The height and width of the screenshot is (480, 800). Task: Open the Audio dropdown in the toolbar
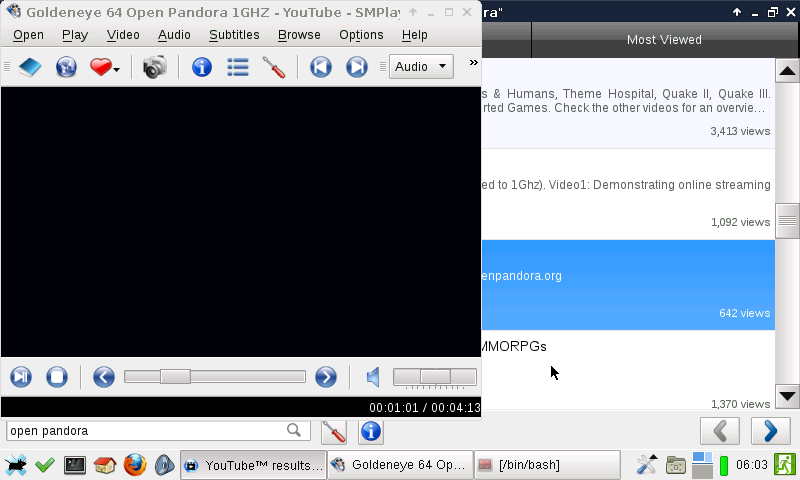click(421, 67)
